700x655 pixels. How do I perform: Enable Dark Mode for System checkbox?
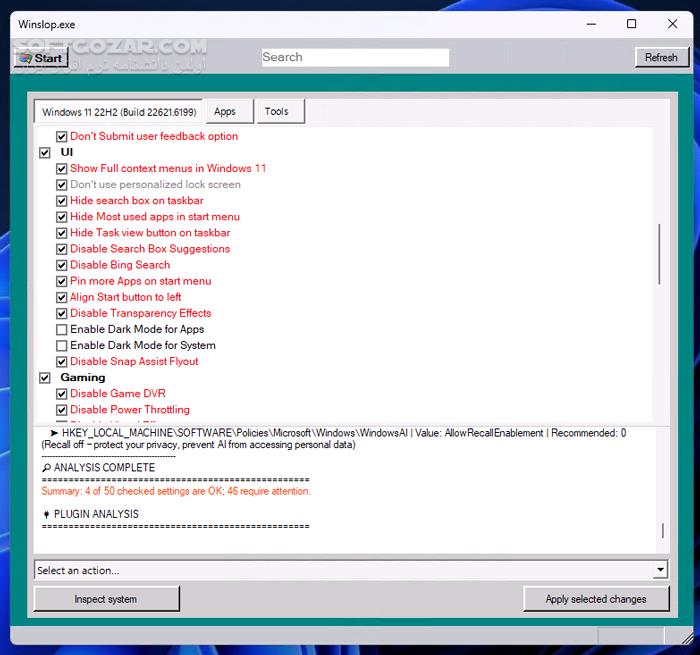pos(62,346)
